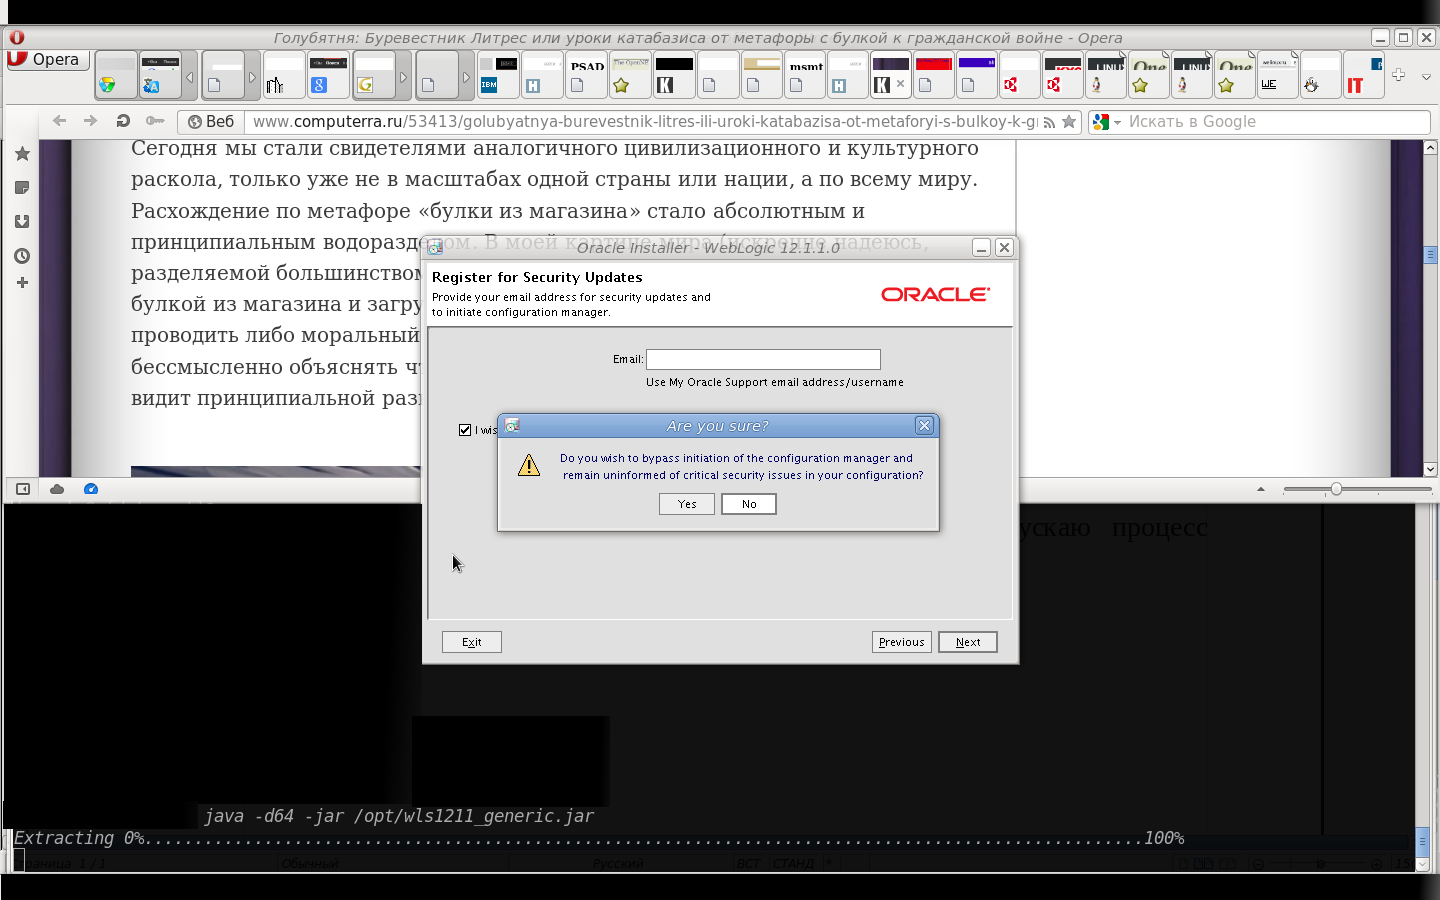Switch to the translate icon tab
Screen dimensions: 1440x900
coord(160,75)
